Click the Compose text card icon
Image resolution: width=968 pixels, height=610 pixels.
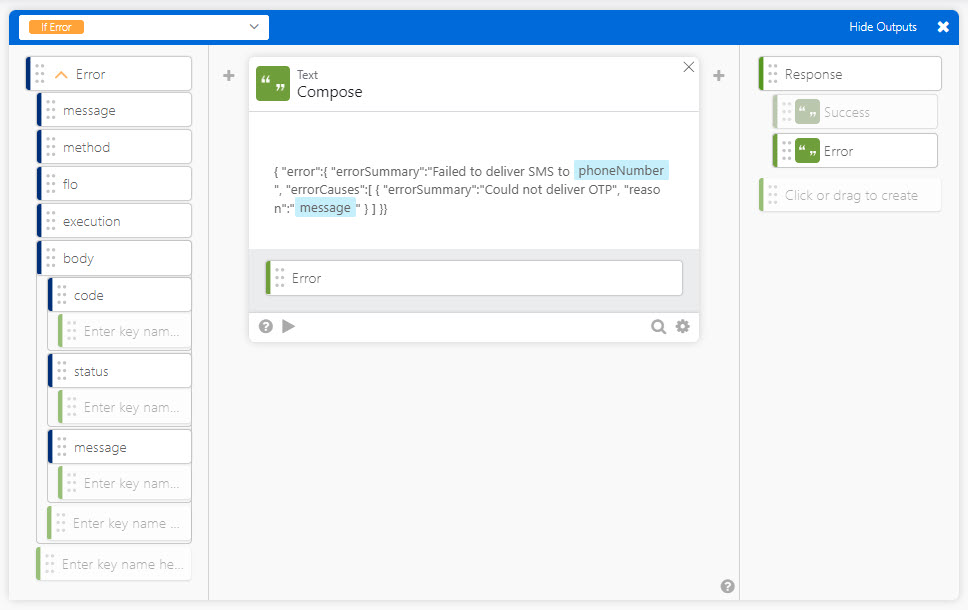point(273,84)
